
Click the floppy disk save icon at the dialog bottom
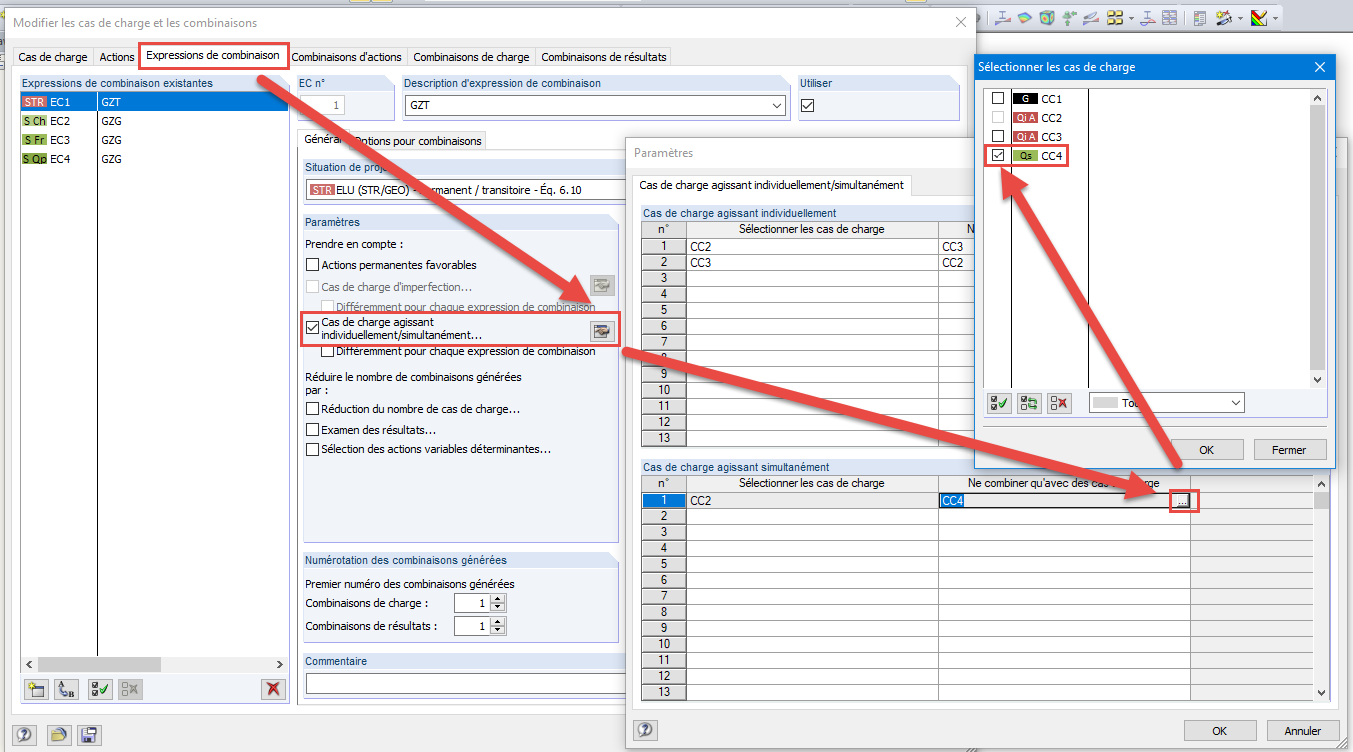coord(90,735)
